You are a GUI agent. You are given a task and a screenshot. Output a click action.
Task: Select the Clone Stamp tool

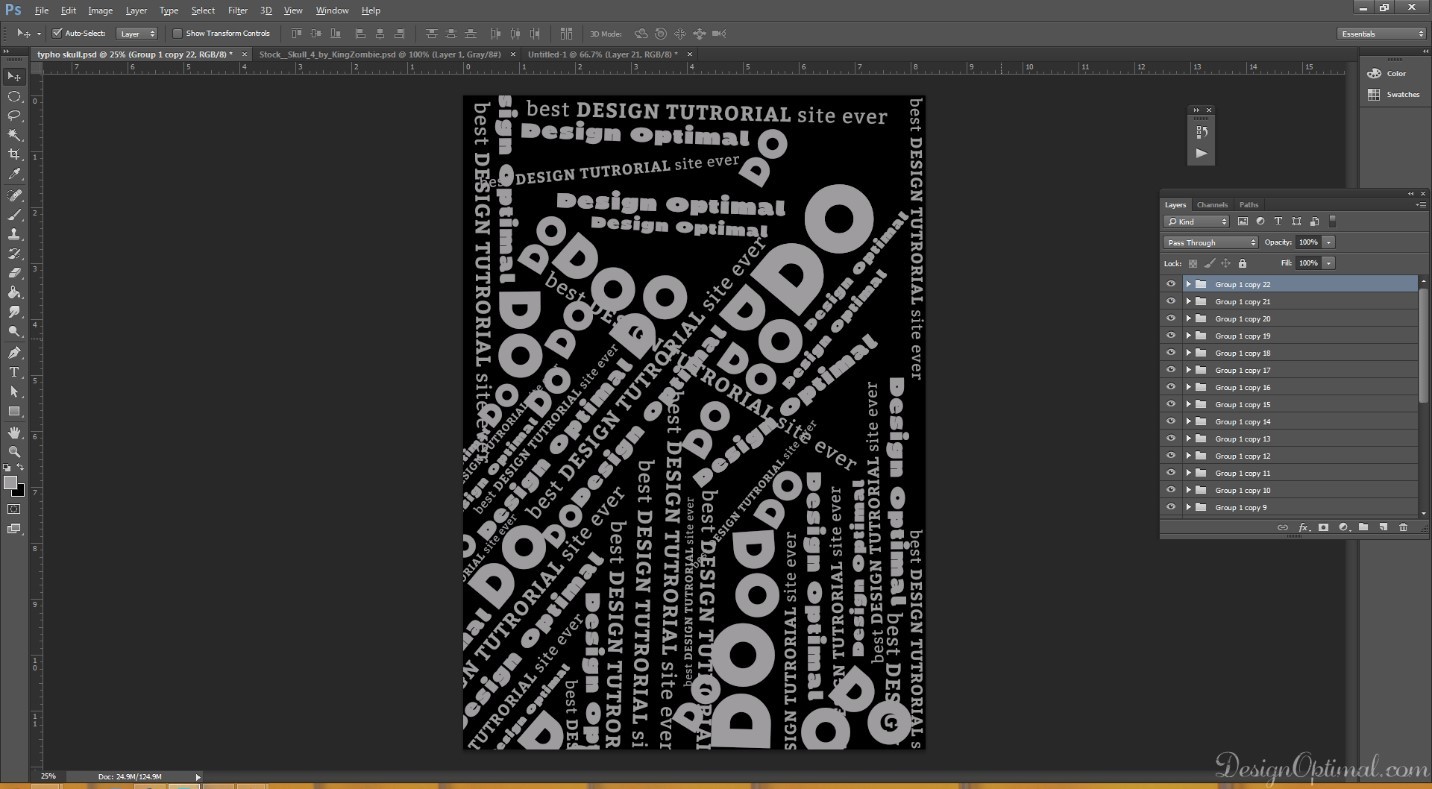(x=14, y=233)
